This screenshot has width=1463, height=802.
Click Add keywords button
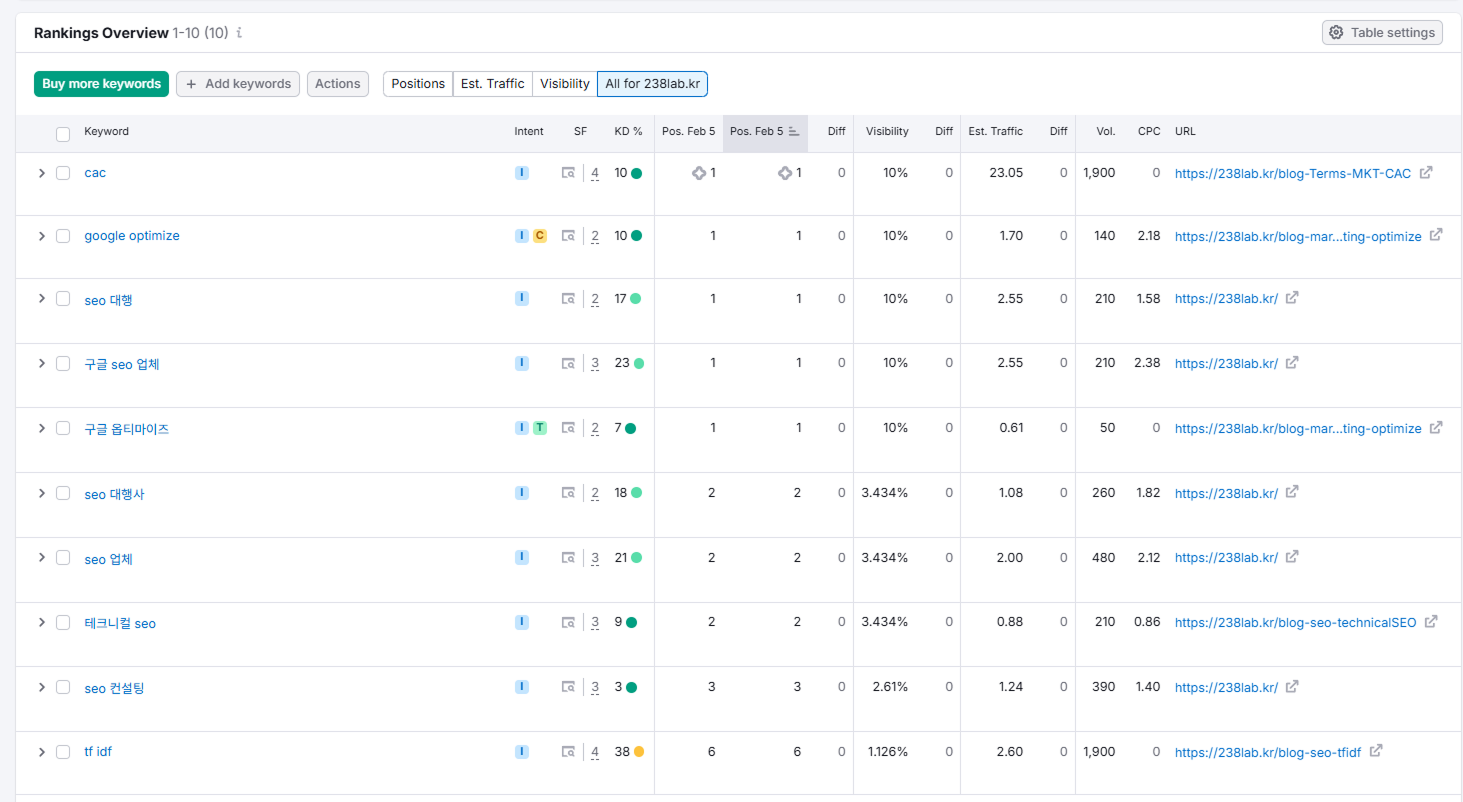pyautogui.click(x=238, y=84)
